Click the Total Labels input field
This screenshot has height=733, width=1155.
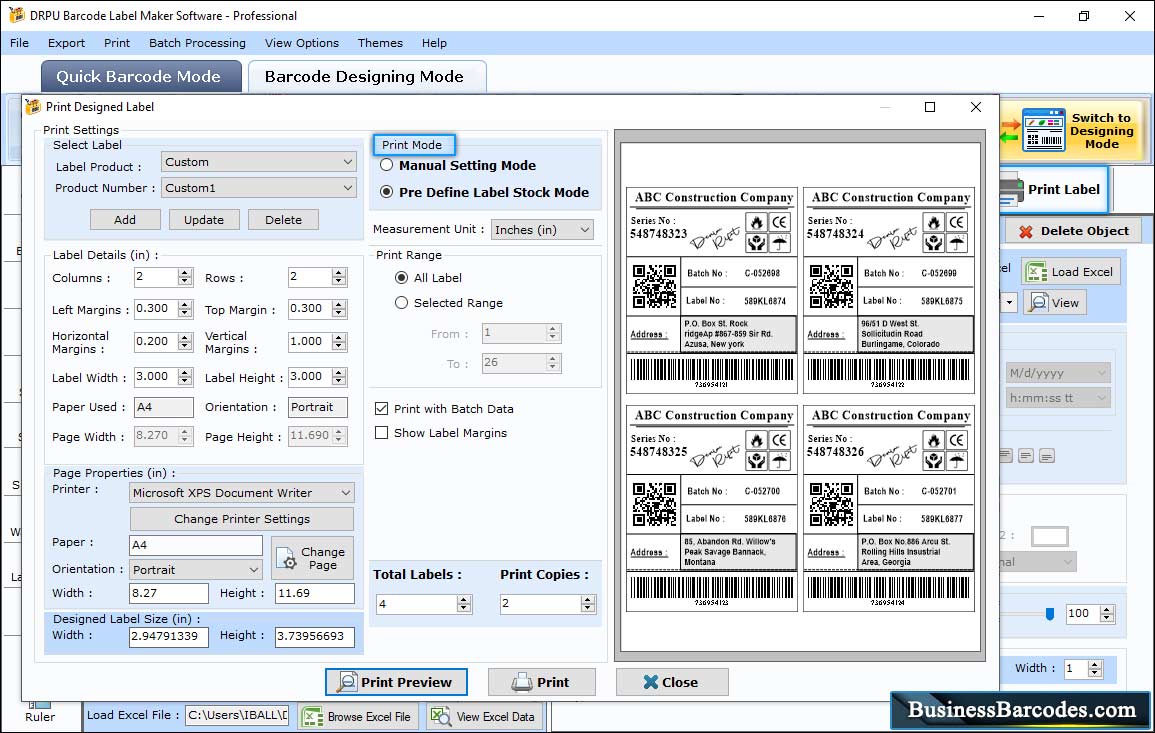417,604
